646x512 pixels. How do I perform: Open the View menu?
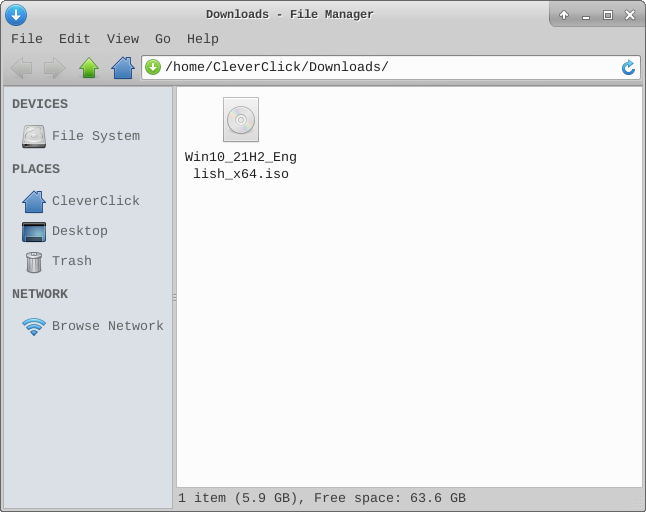click(123, 39)
